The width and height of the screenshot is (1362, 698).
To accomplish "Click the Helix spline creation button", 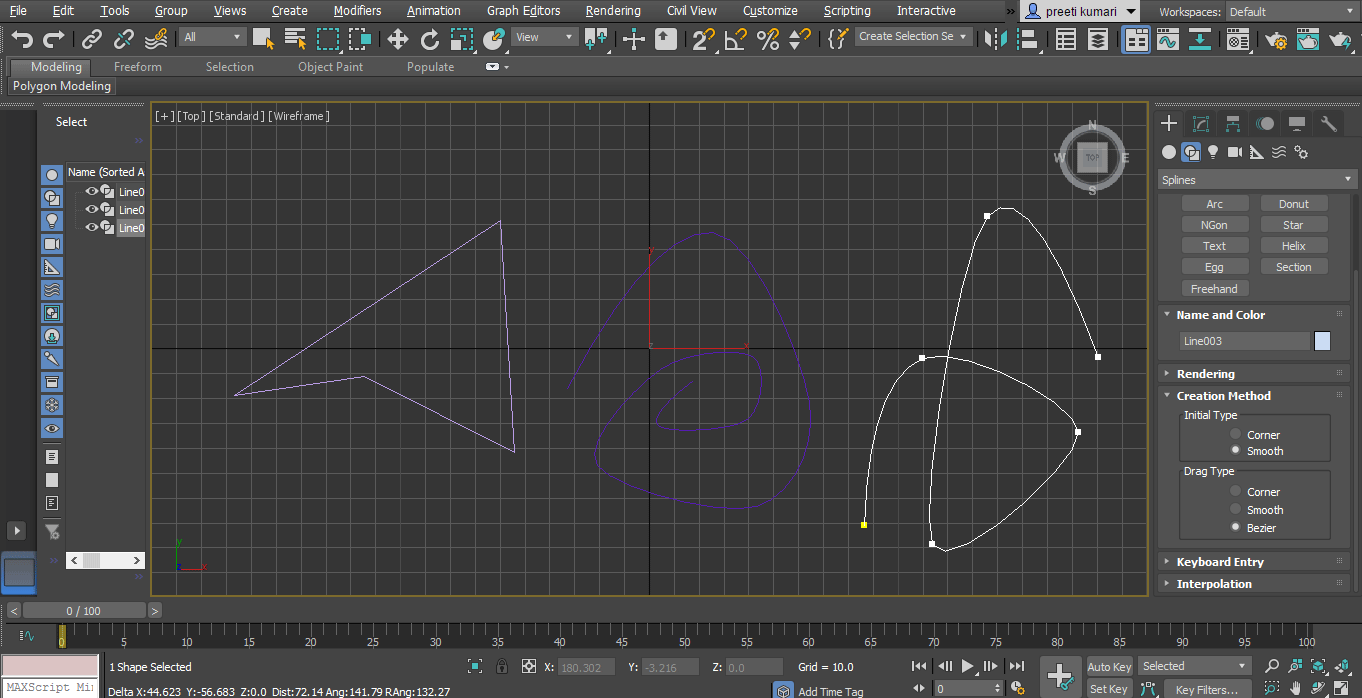I will [x=1293, y=245].
